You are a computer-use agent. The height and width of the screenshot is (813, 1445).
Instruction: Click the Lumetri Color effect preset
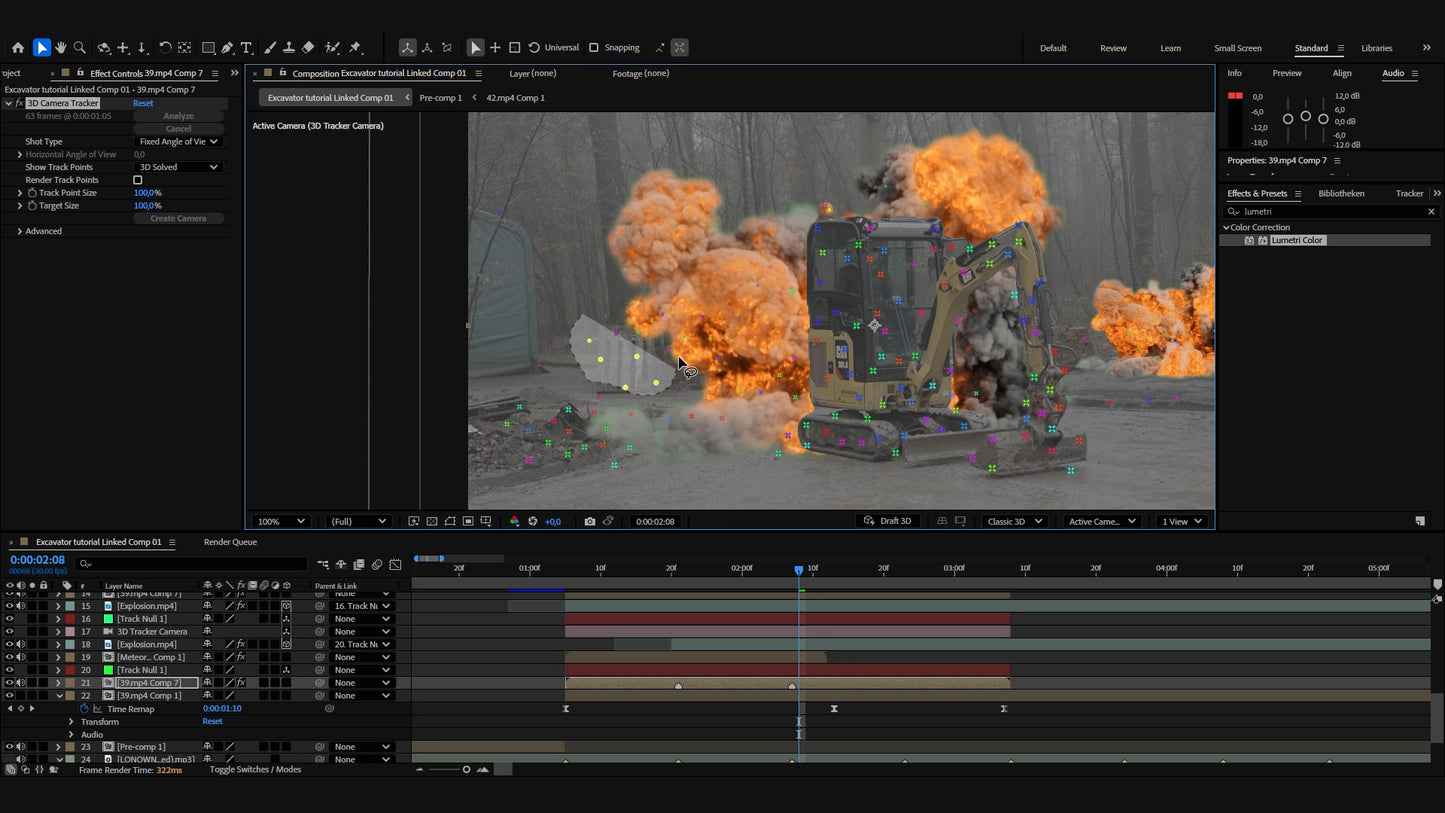[x=1298, y=240]
